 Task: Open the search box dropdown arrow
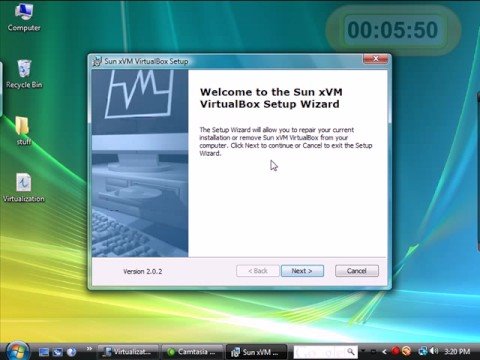point(363,351)
